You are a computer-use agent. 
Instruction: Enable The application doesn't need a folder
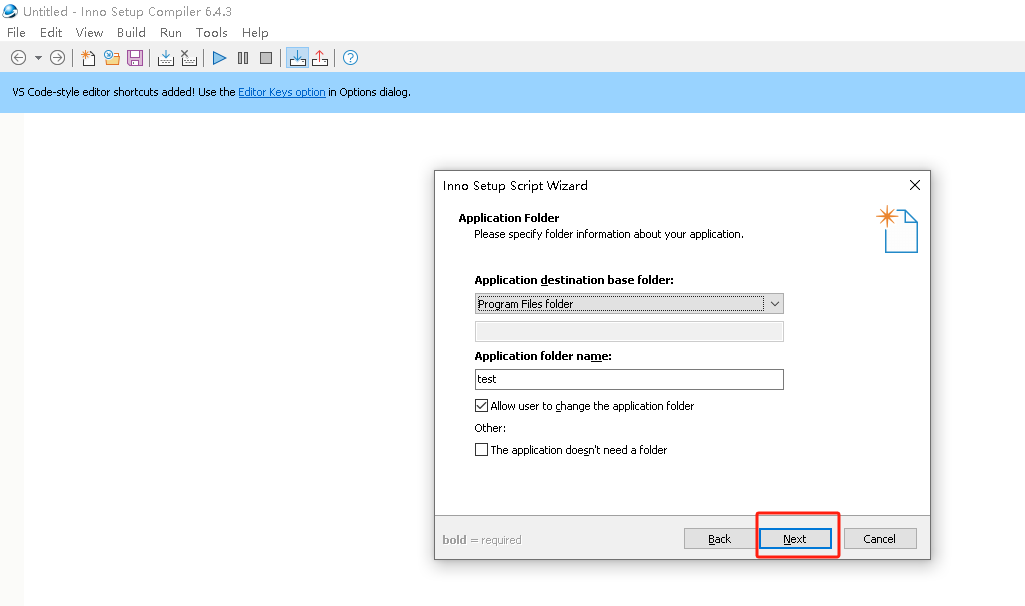[x=482, y=449]
